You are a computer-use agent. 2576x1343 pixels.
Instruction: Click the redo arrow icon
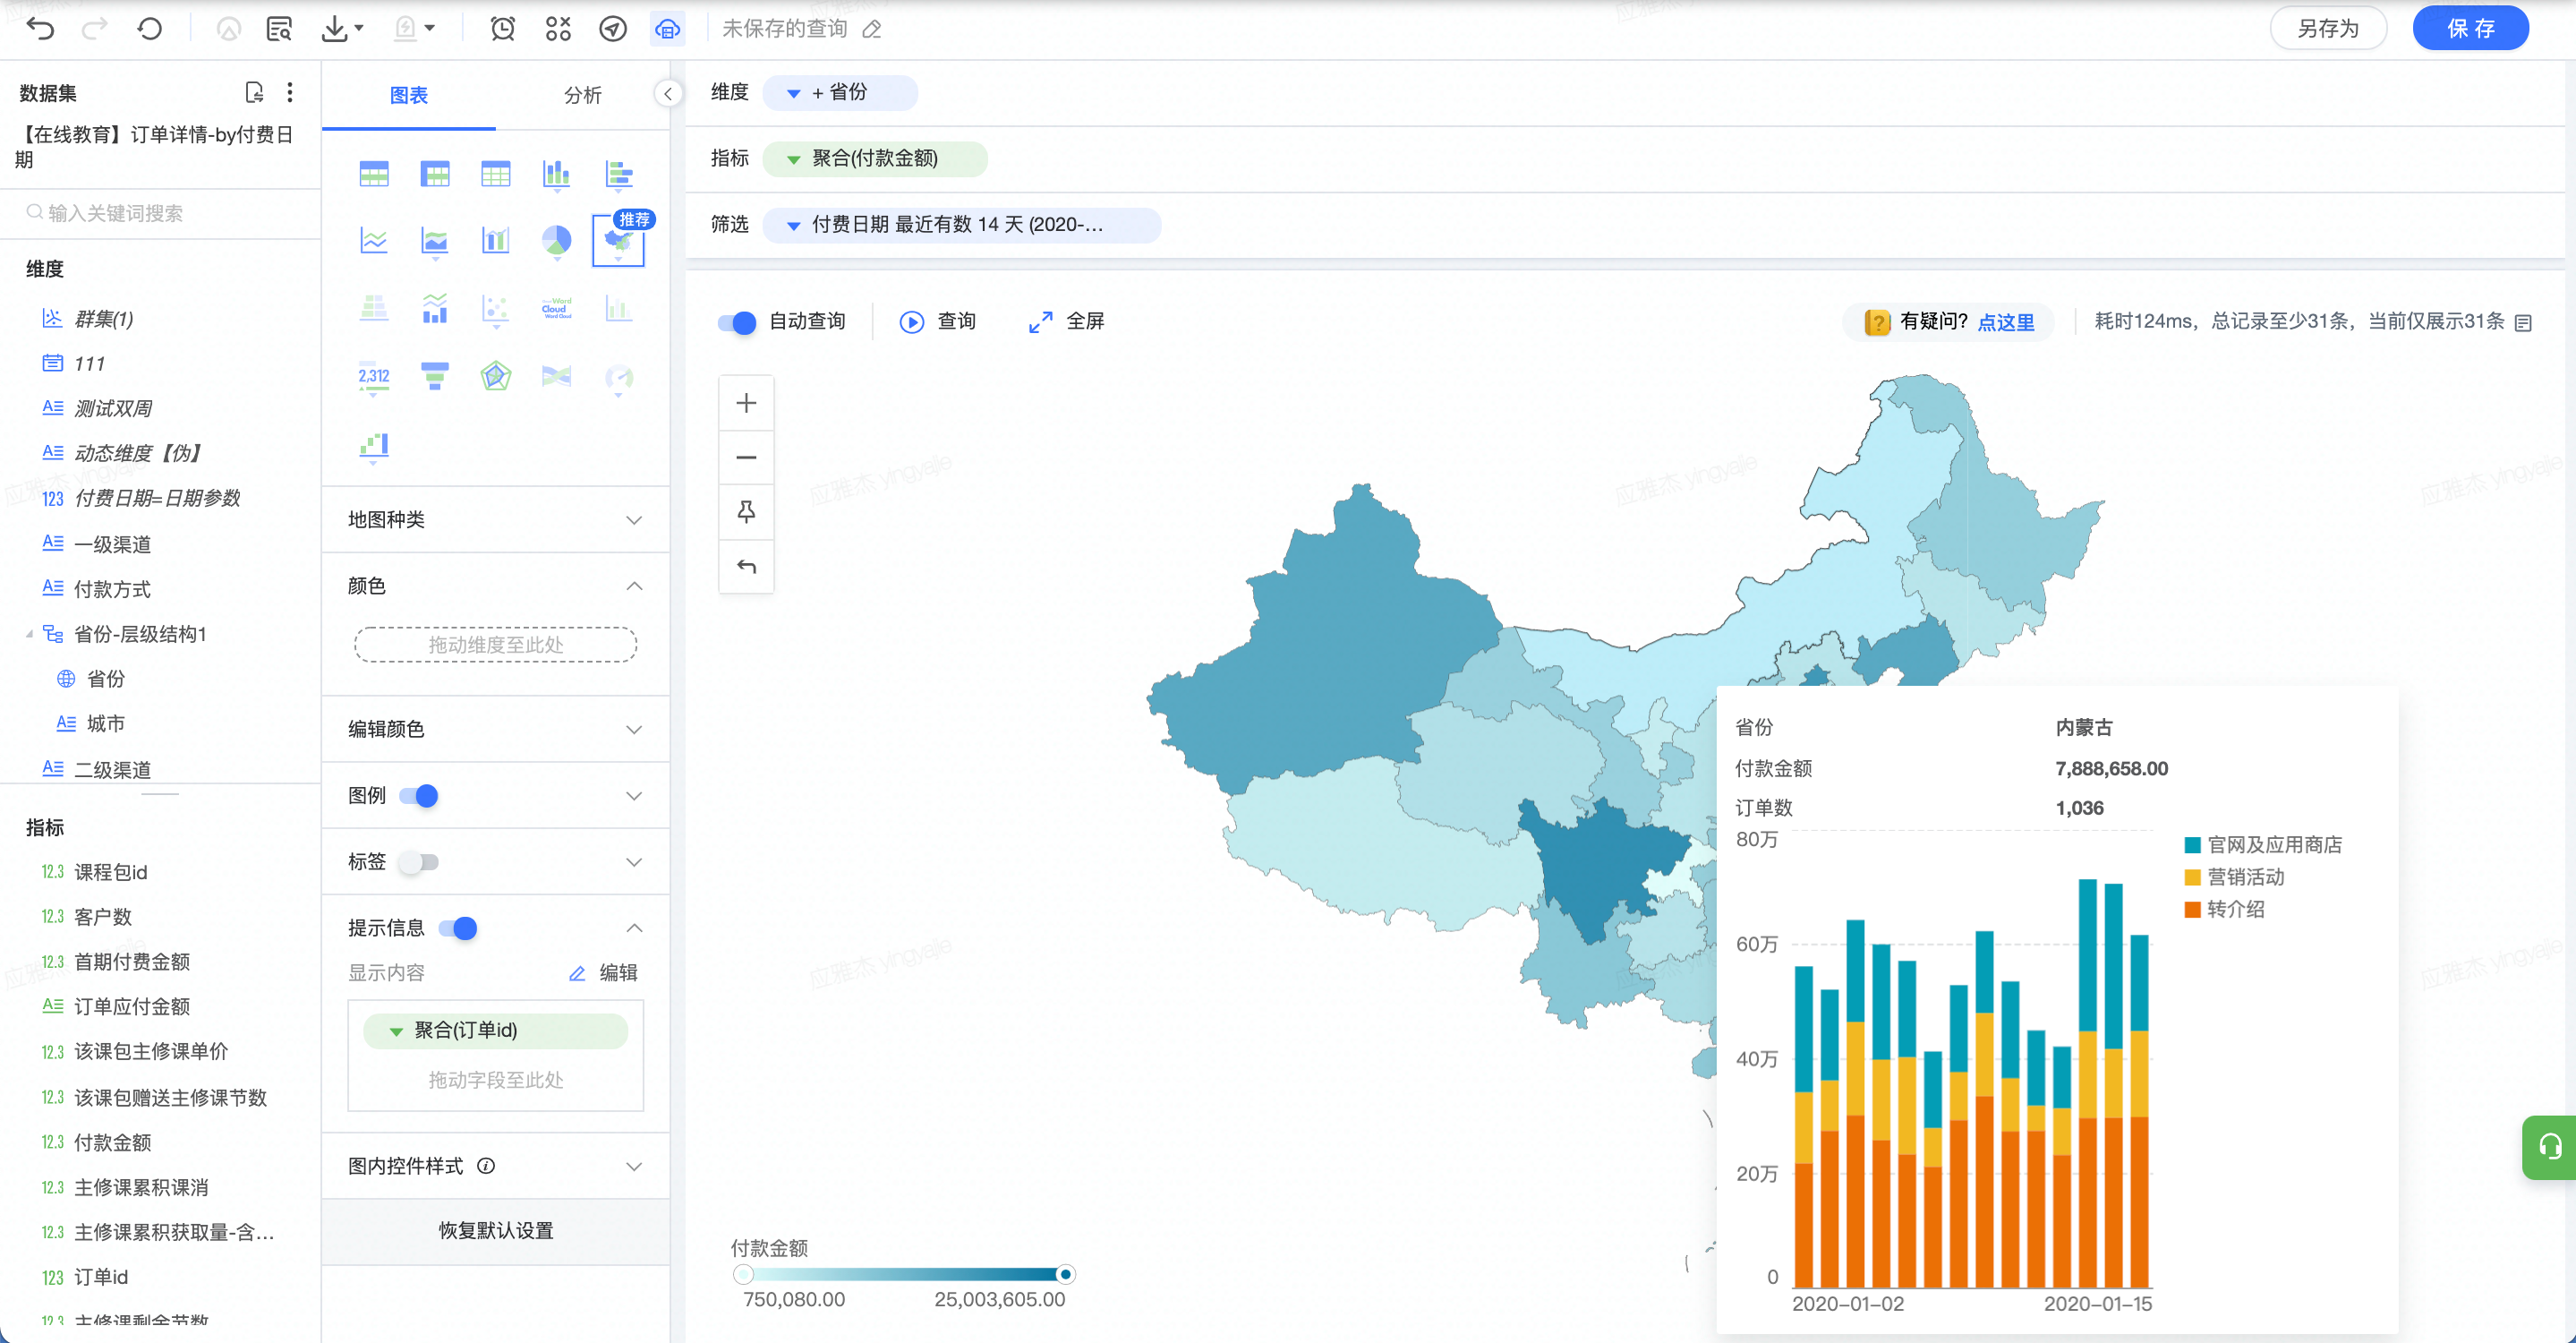pyautogui.click(x=95, y=28)
